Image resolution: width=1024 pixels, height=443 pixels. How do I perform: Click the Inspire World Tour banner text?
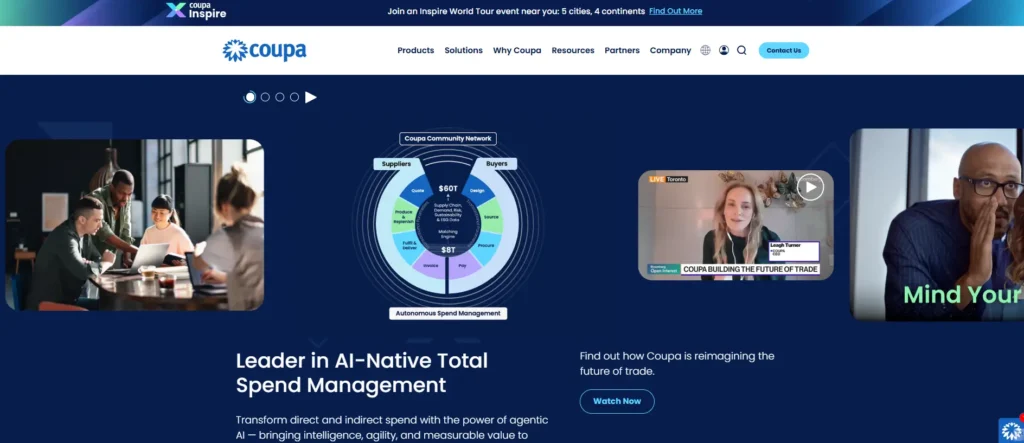click(x=516, y=11)
